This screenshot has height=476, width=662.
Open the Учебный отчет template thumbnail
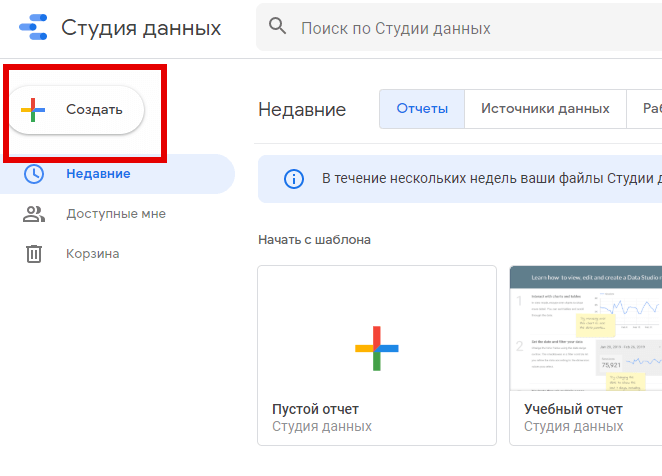coord(586,328)
